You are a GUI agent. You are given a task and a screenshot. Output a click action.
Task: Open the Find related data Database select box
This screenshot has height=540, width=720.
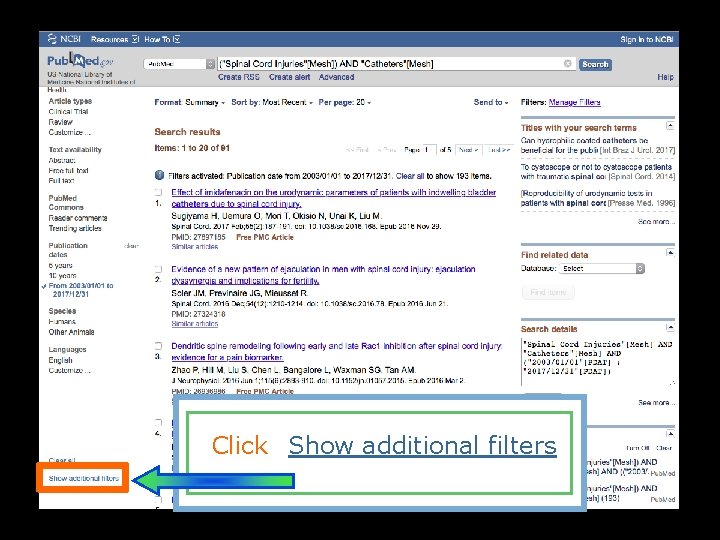(x=602, y=269)
